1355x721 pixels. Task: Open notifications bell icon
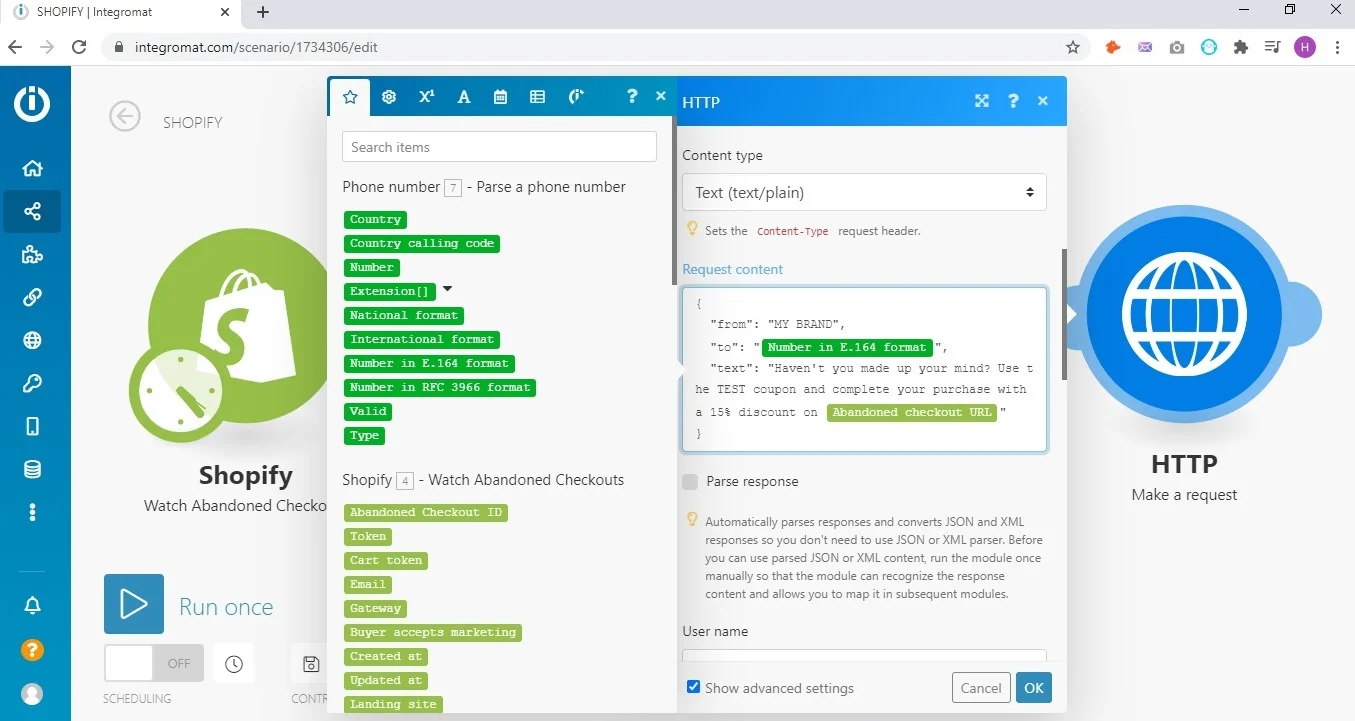[33, 606]
